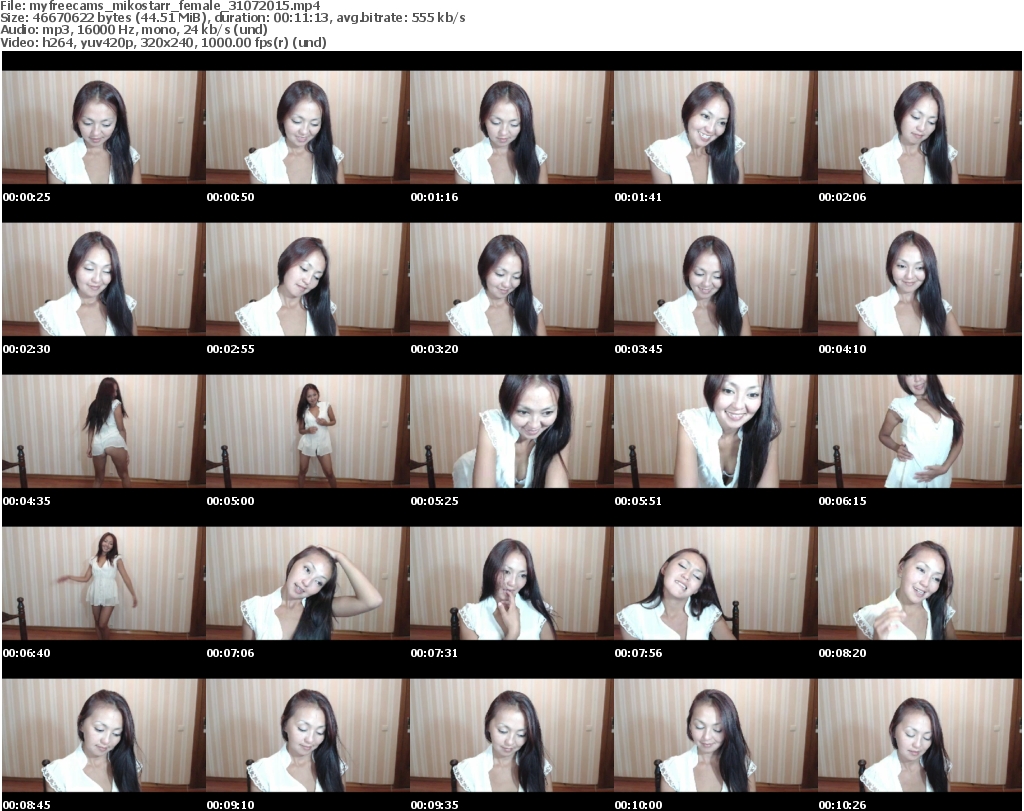Click the file name text line

[161, 6]
